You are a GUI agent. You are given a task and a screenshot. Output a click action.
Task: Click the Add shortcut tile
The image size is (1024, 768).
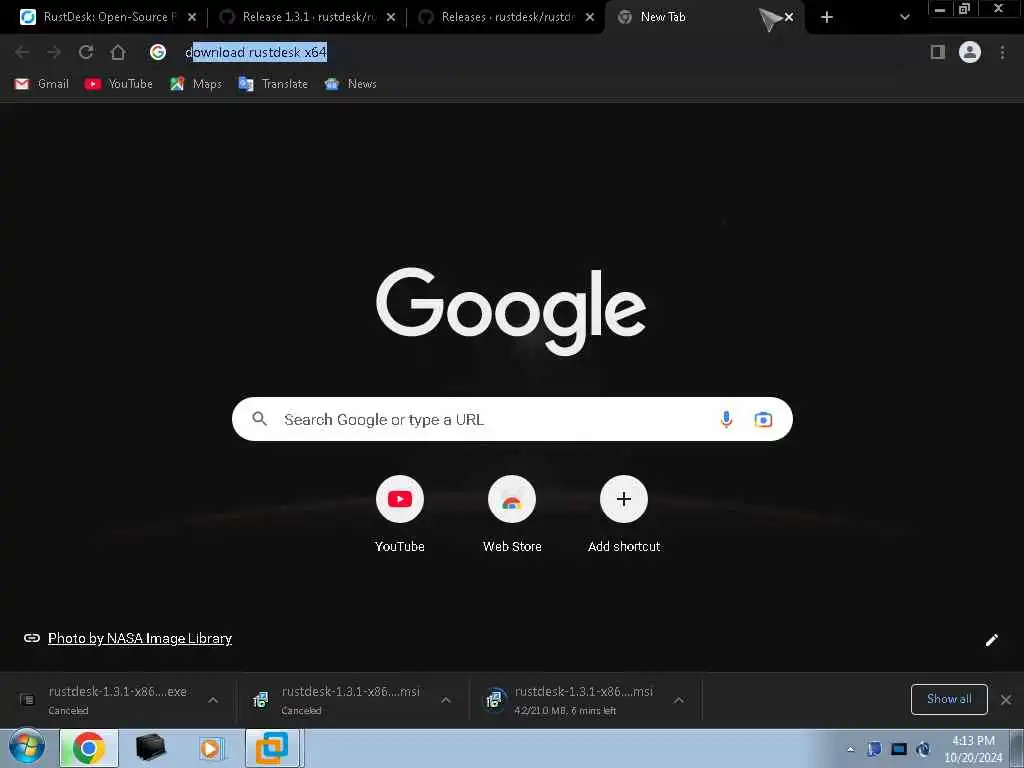point(624,514)
